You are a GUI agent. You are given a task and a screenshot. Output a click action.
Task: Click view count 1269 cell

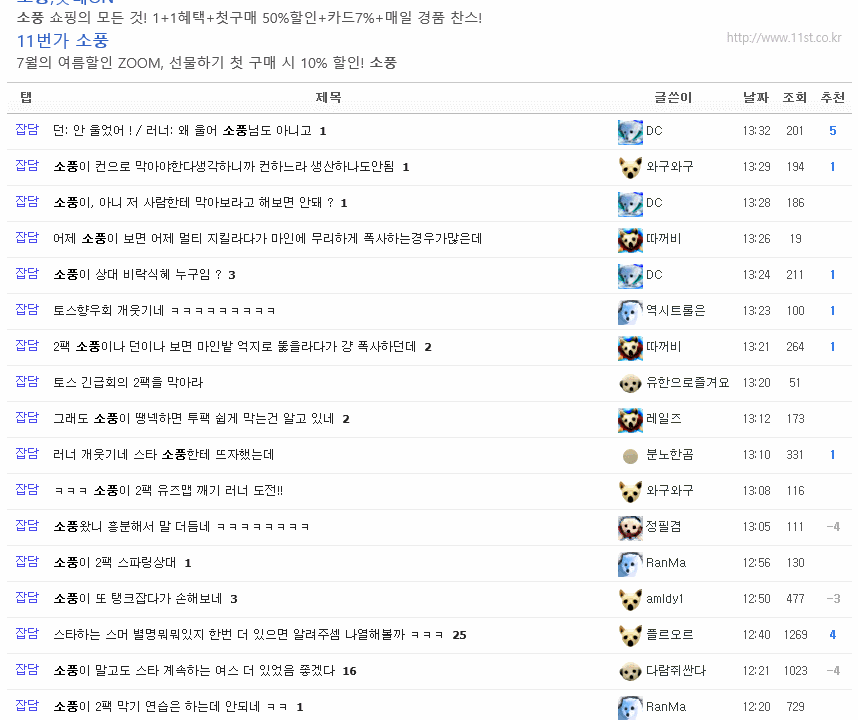coord(796,635)
